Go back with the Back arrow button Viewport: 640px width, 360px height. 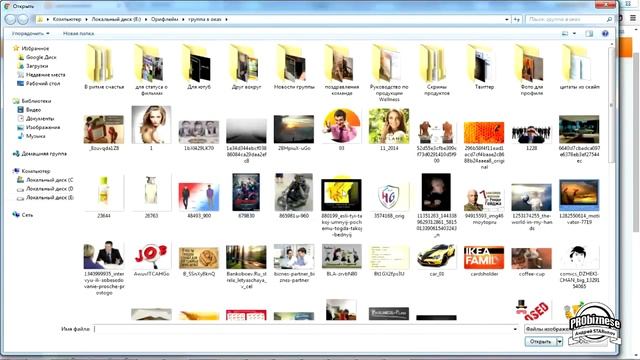coord(11,19)
